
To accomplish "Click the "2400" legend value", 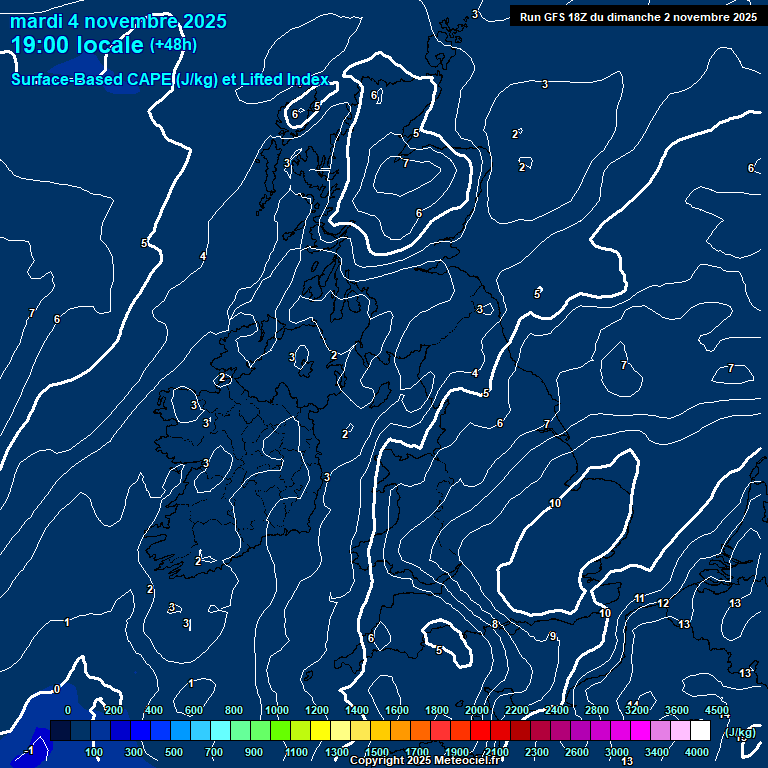I will coord(557,710).
